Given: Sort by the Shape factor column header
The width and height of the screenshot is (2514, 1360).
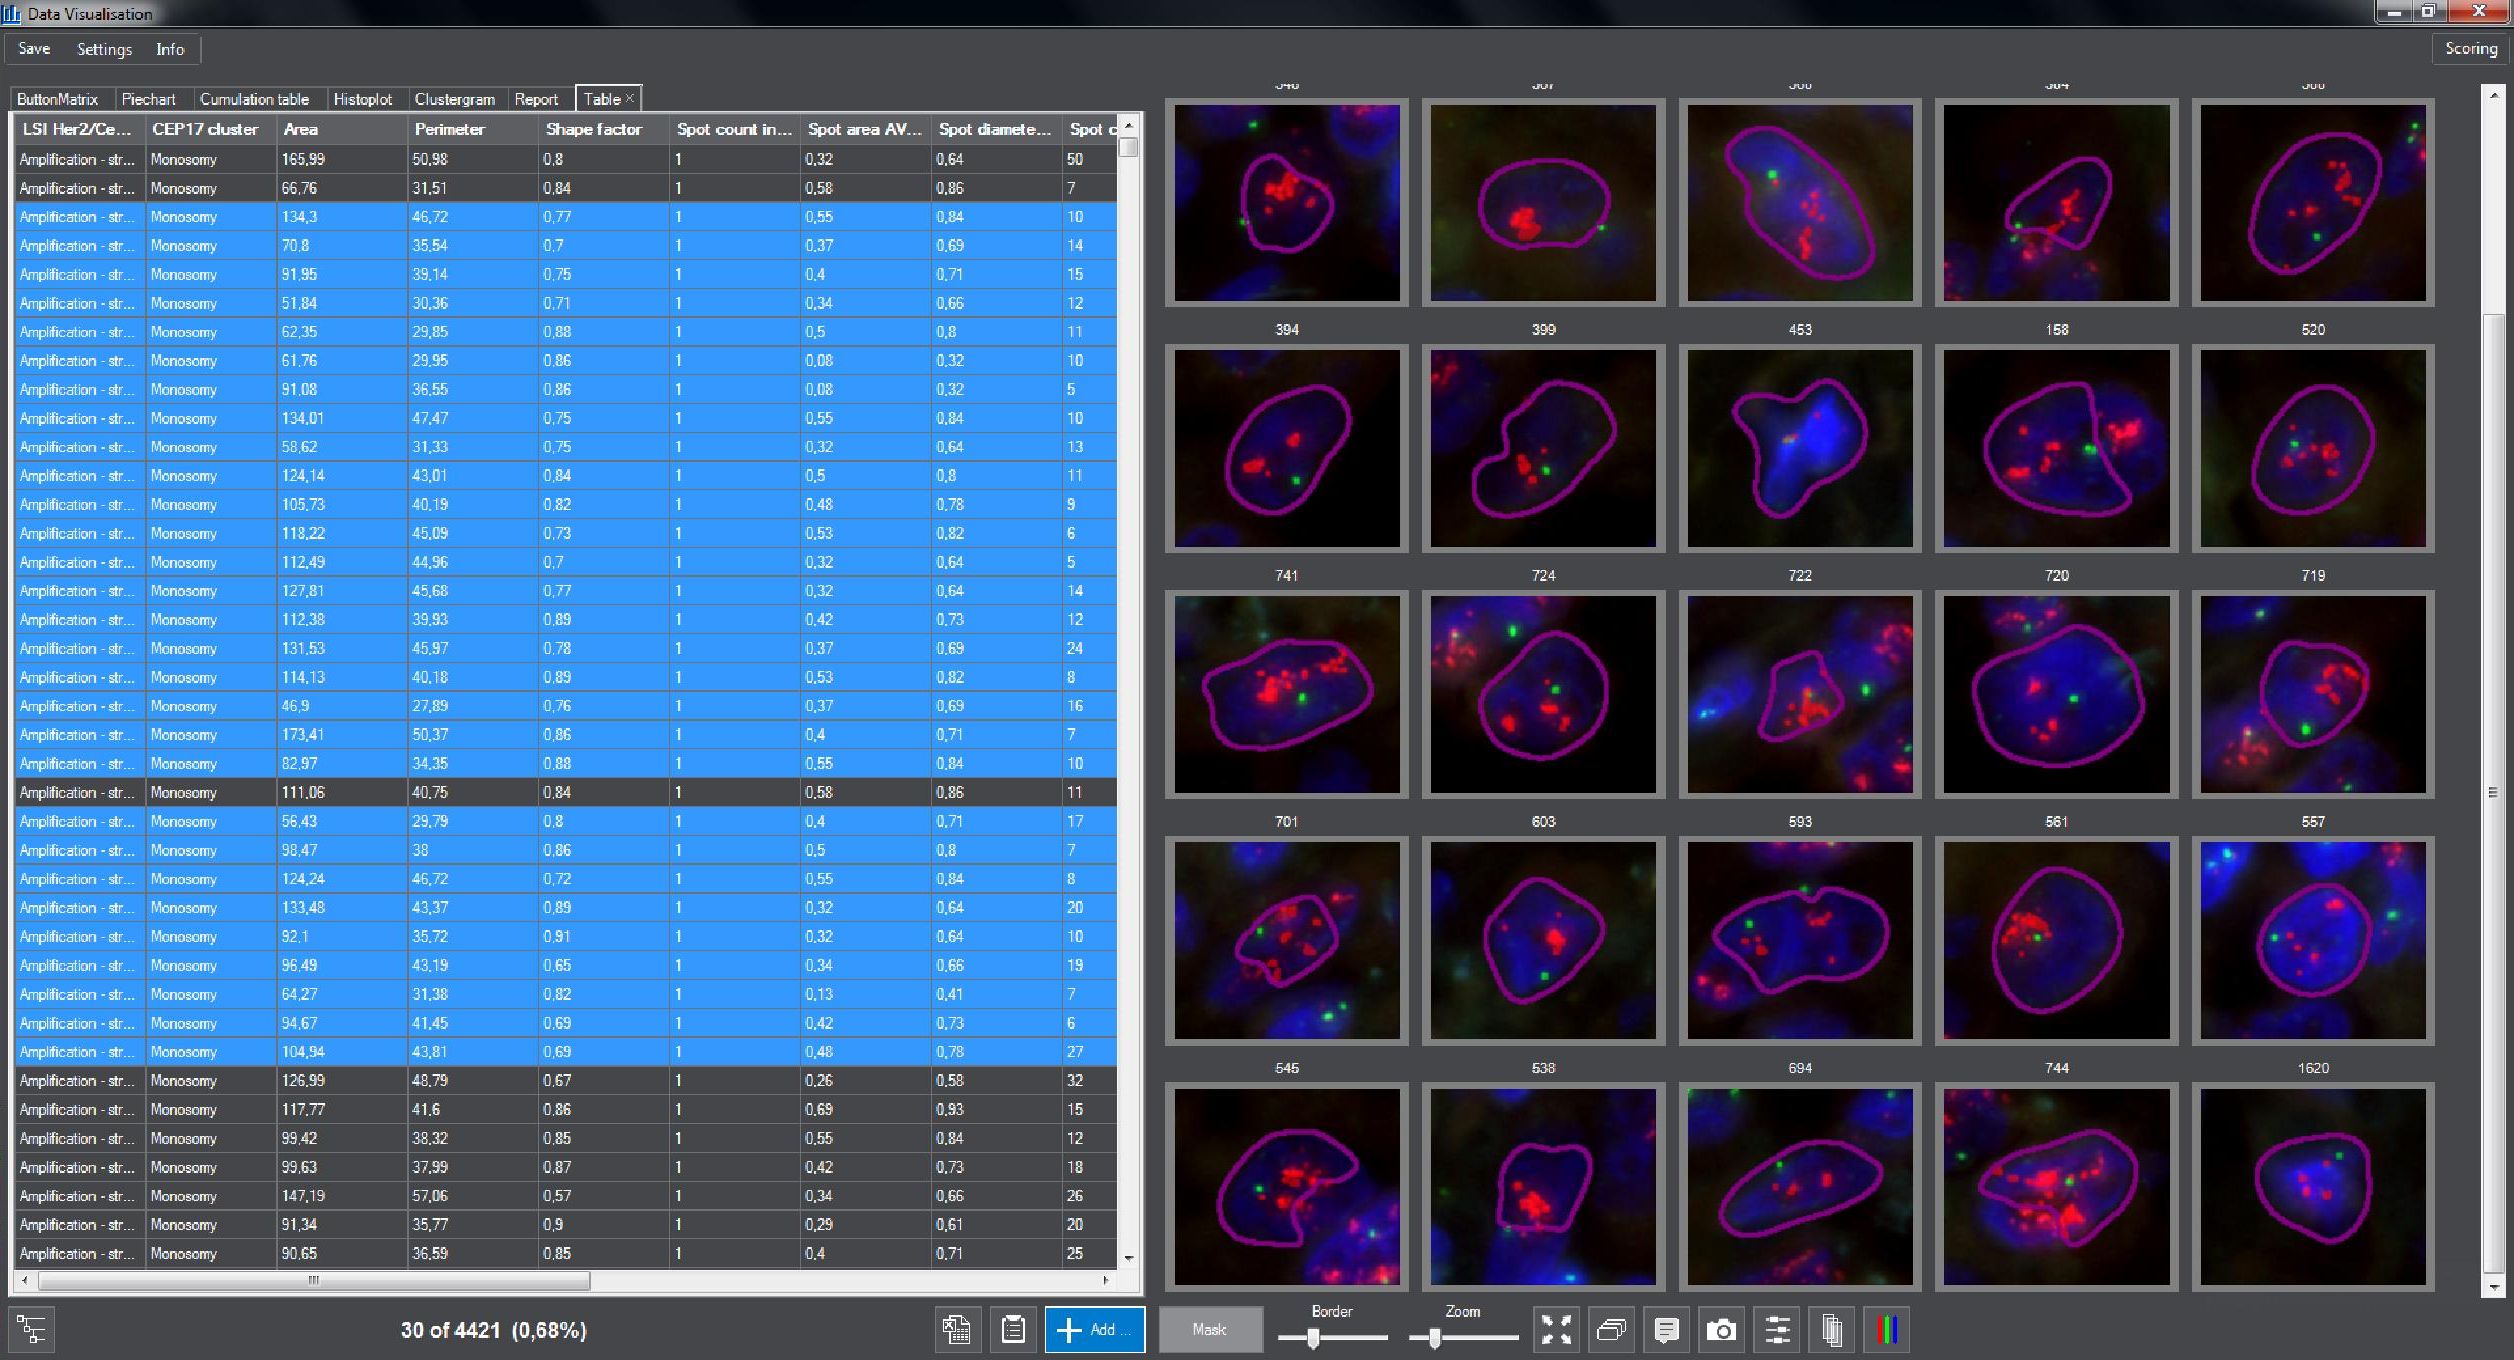Looking at the screenshot, I should 593,129.
